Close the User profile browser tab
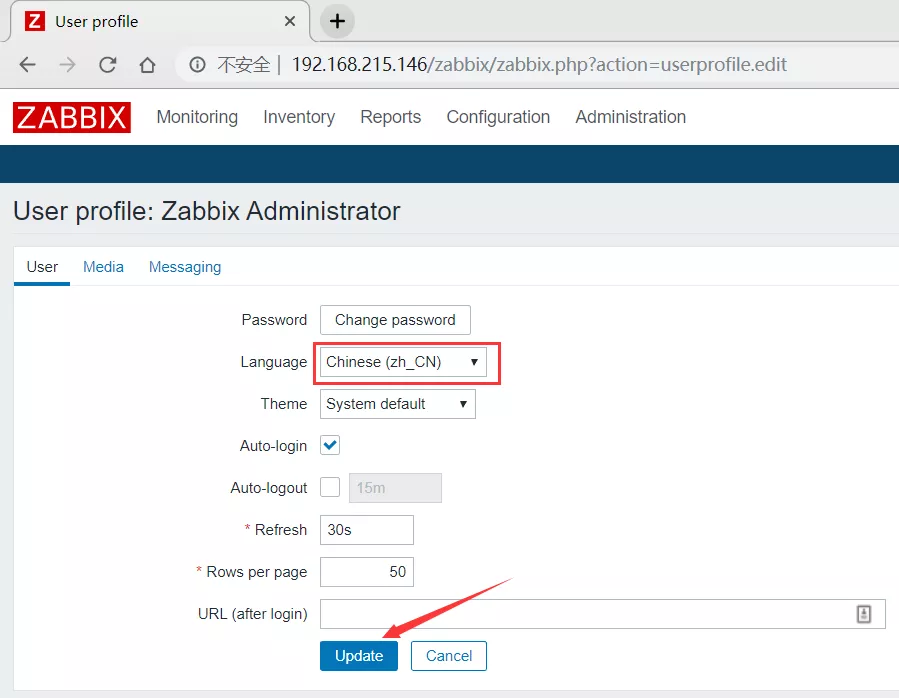 point(290,21)
